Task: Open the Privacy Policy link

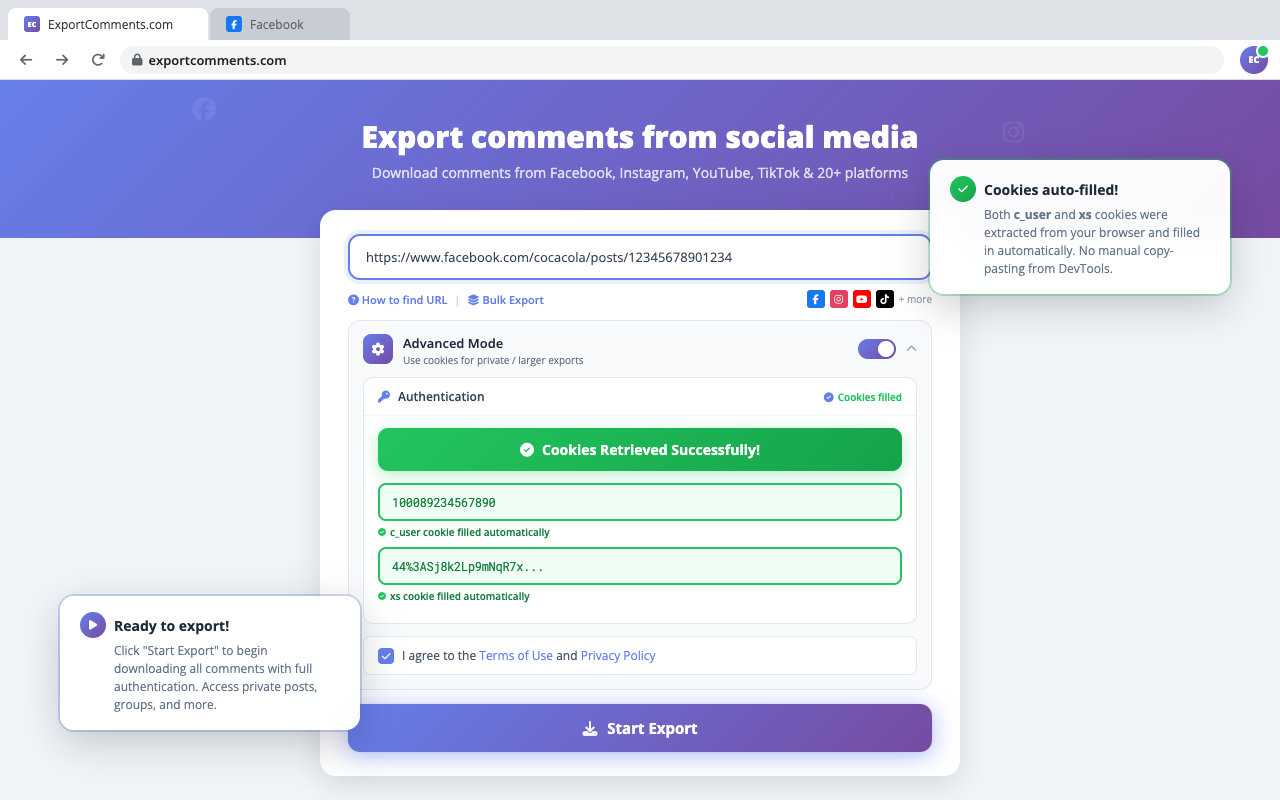Action: 618,656
